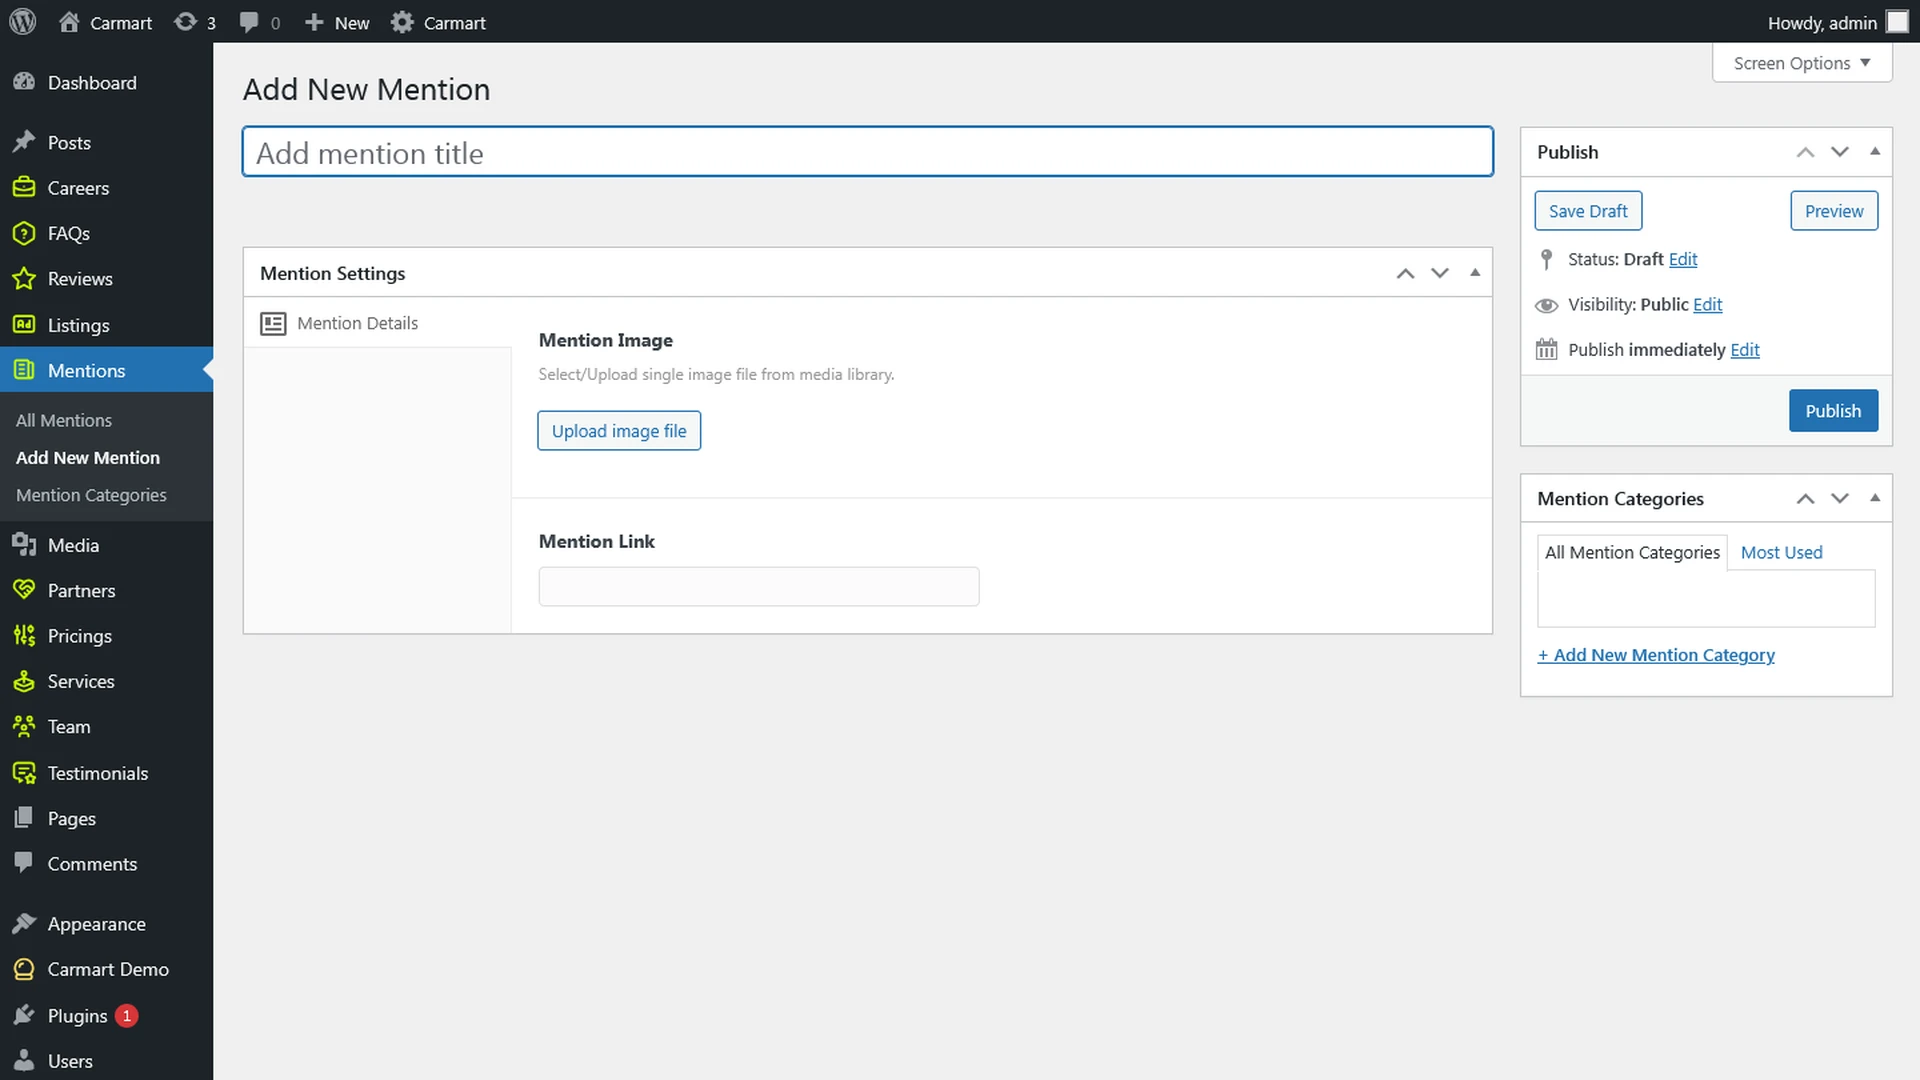Click the Listings Ad icon

pyautogui.click(x=24, y=324)
